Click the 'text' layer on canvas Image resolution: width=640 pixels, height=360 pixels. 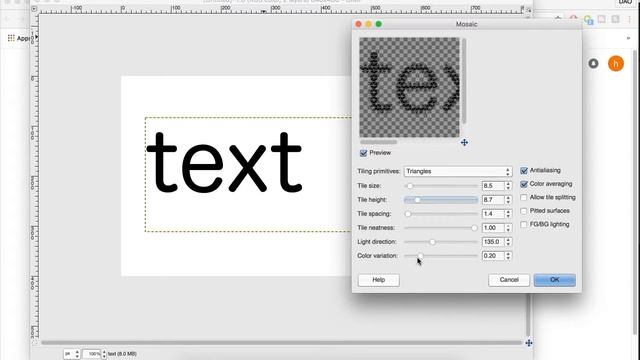[224, 162]
